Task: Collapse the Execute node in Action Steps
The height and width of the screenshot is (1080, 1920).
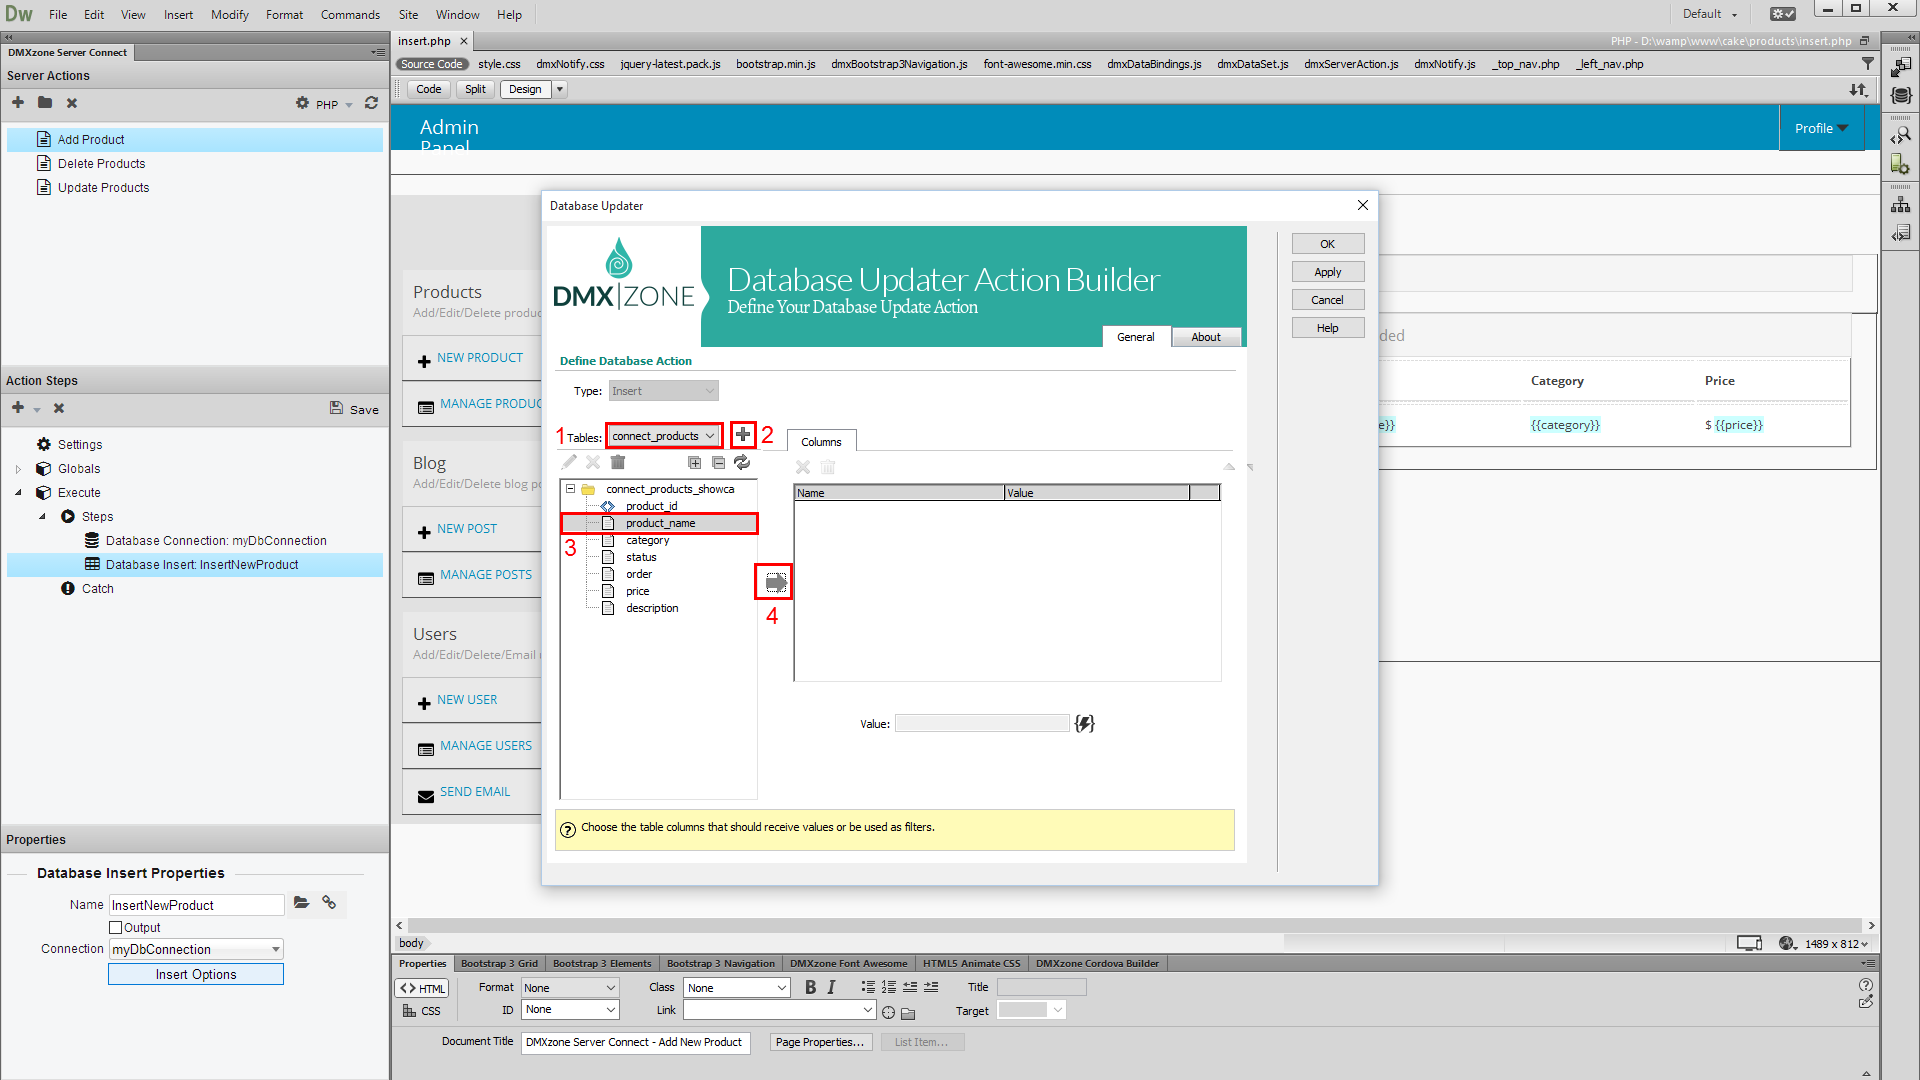Action: click(x=18, y=493)
